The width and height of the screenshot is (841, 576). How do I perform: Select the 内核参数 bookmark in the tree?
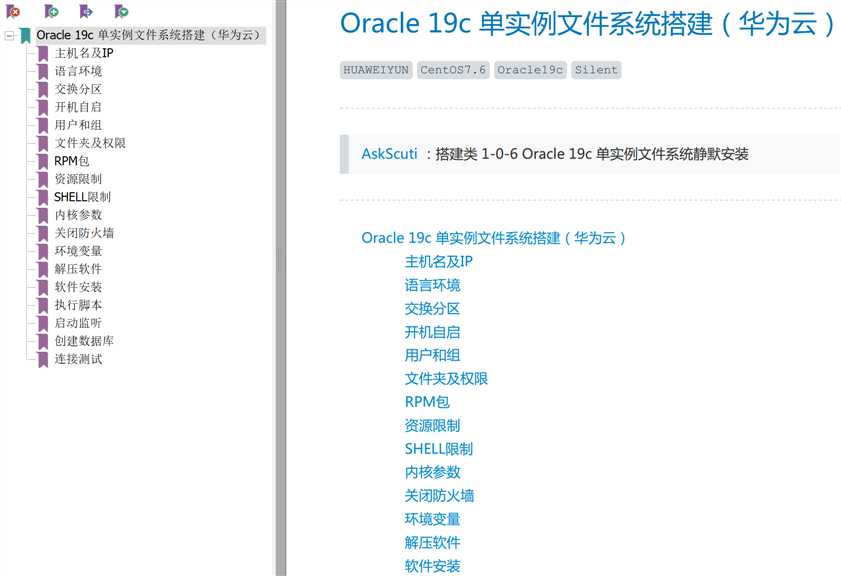pyautogui.click(x=78, y=215)
